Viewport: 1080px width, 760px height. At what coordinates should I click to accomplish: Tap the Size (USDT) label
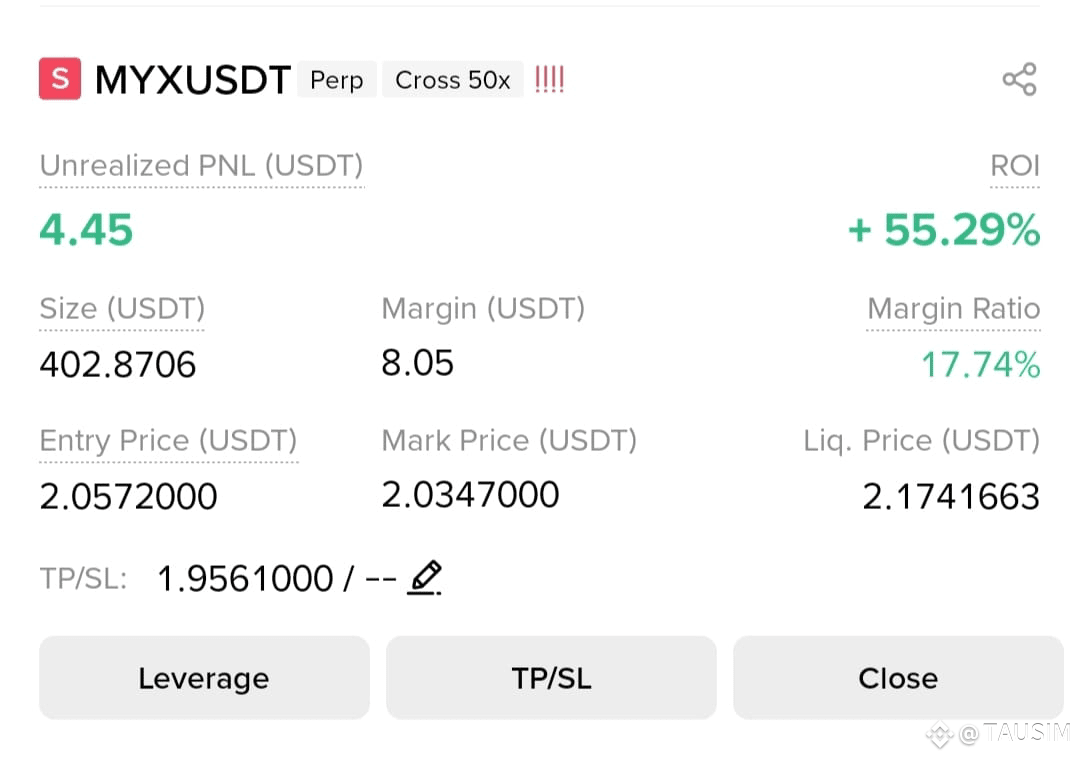pyautogui.click(x=122, y=309)
